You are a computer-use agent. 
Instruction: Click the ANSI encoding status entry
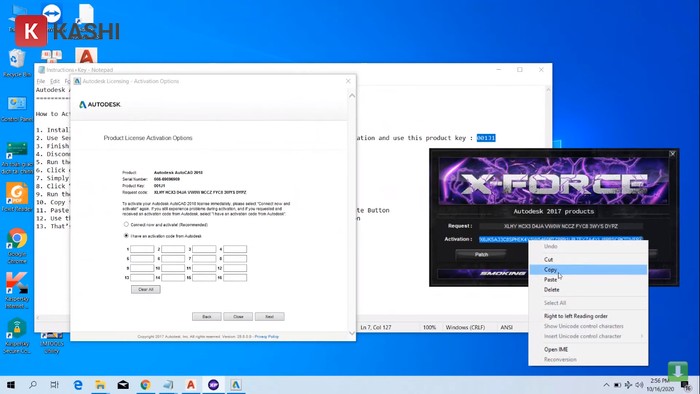[506, 328]
